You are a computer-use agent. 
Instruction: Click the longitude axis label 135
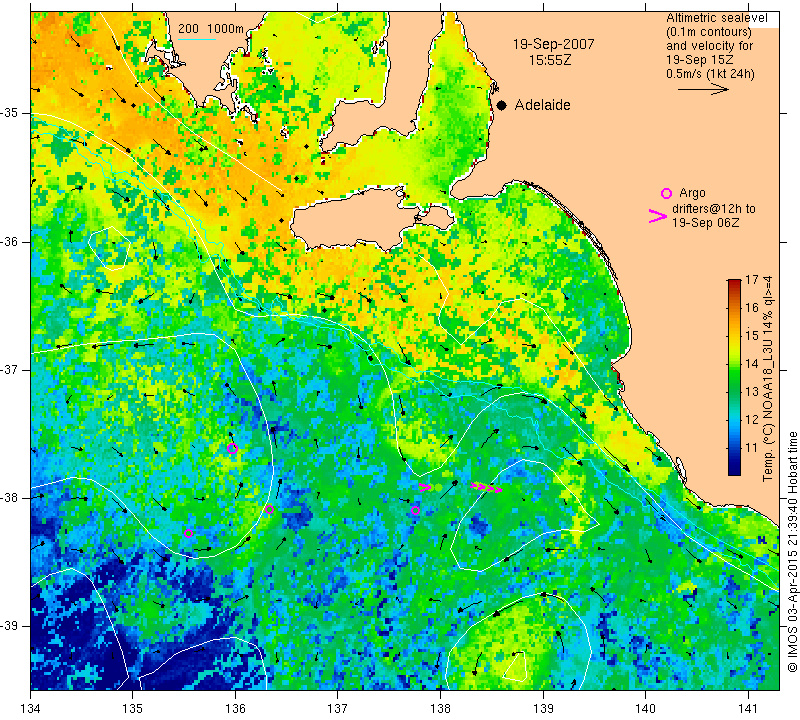click(x=133, y=709)
